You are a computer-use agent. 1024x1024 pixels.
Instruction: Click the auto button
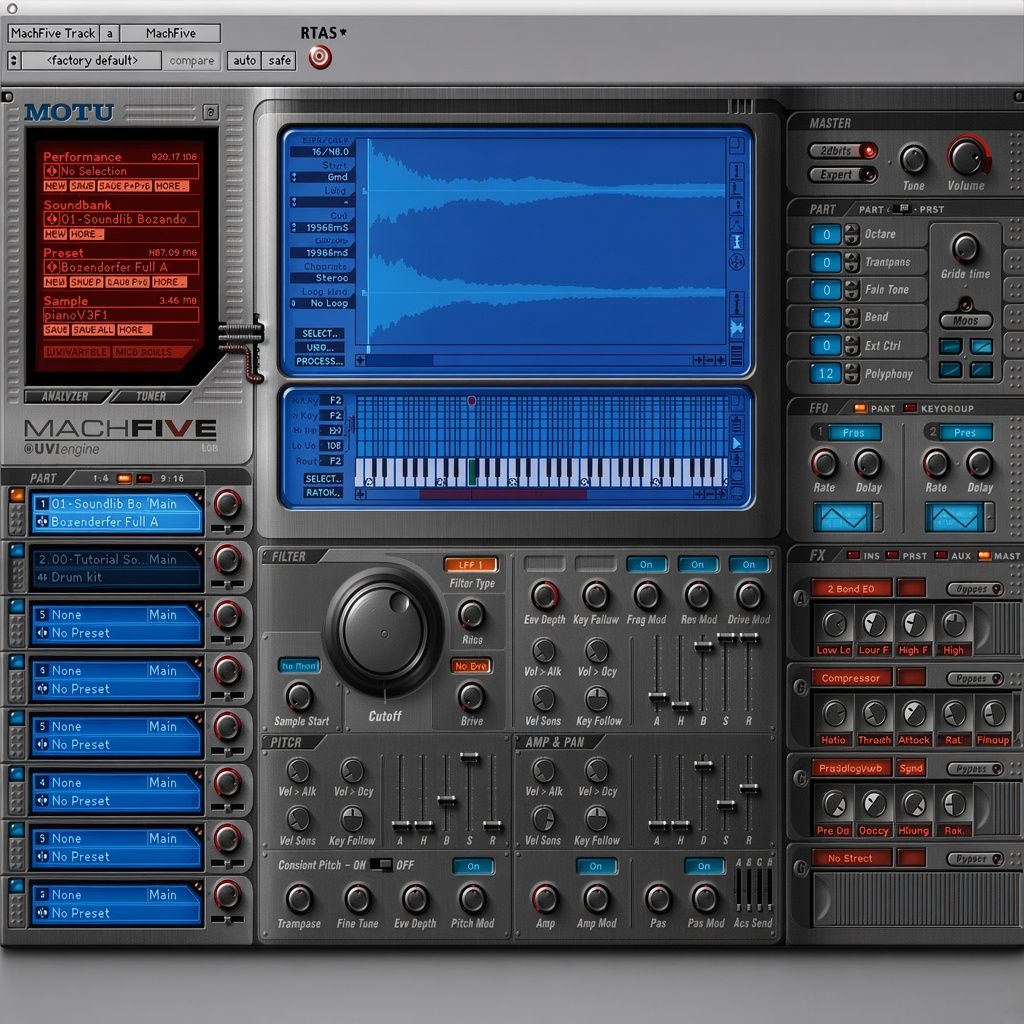[244, 61]
